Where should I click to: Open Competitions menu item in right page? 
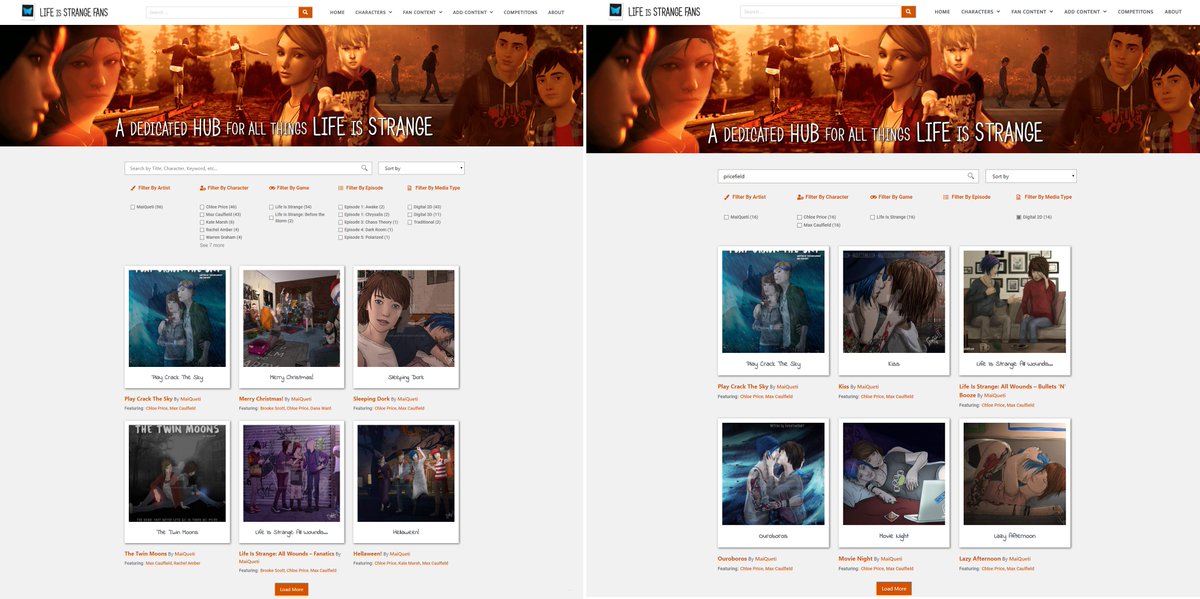(1136, 12)
